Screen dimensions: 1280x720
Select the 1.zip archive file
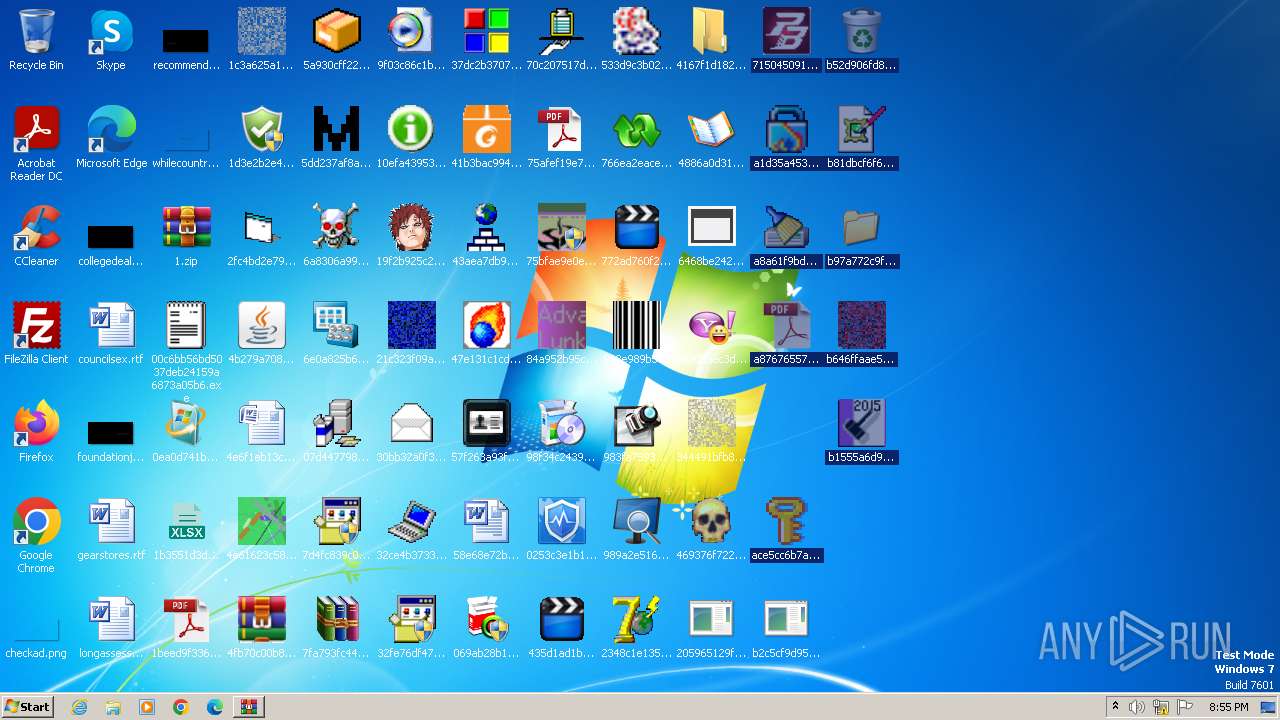[186, 236]
